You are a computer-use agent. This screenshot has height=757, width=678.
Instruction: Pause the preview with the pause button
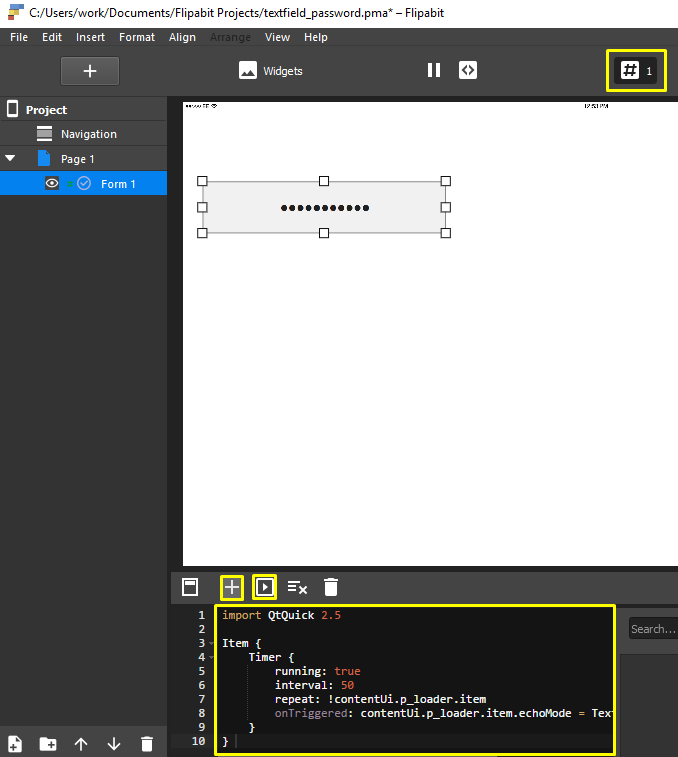coord(434,70)
